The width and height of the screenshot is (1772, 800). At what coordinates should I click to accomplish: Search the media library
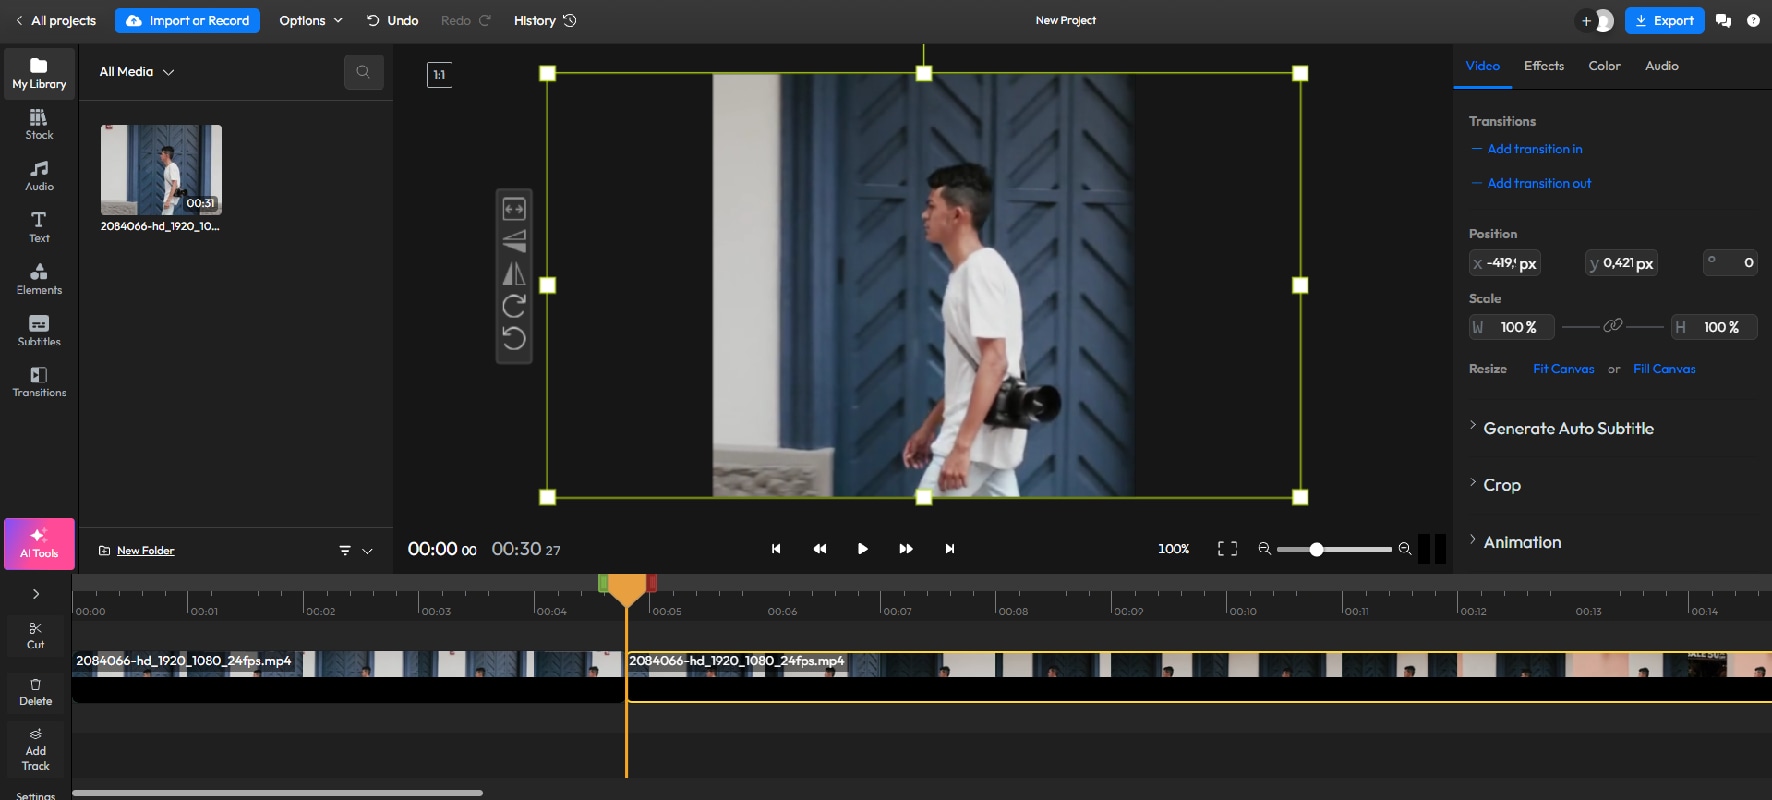(x=364, y=72)
